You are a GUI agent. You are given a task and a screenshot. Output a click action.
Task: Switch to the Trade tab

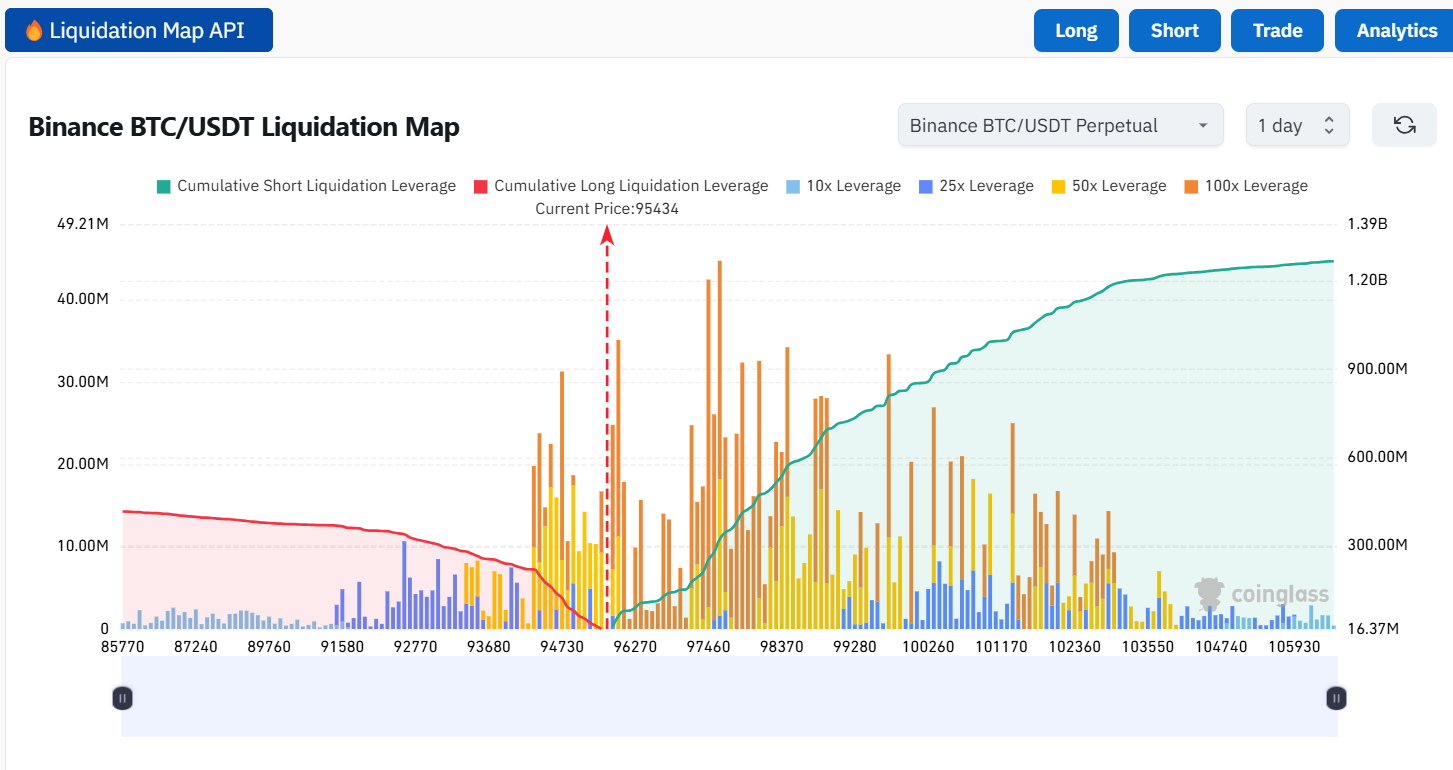tap(1278, 30)
